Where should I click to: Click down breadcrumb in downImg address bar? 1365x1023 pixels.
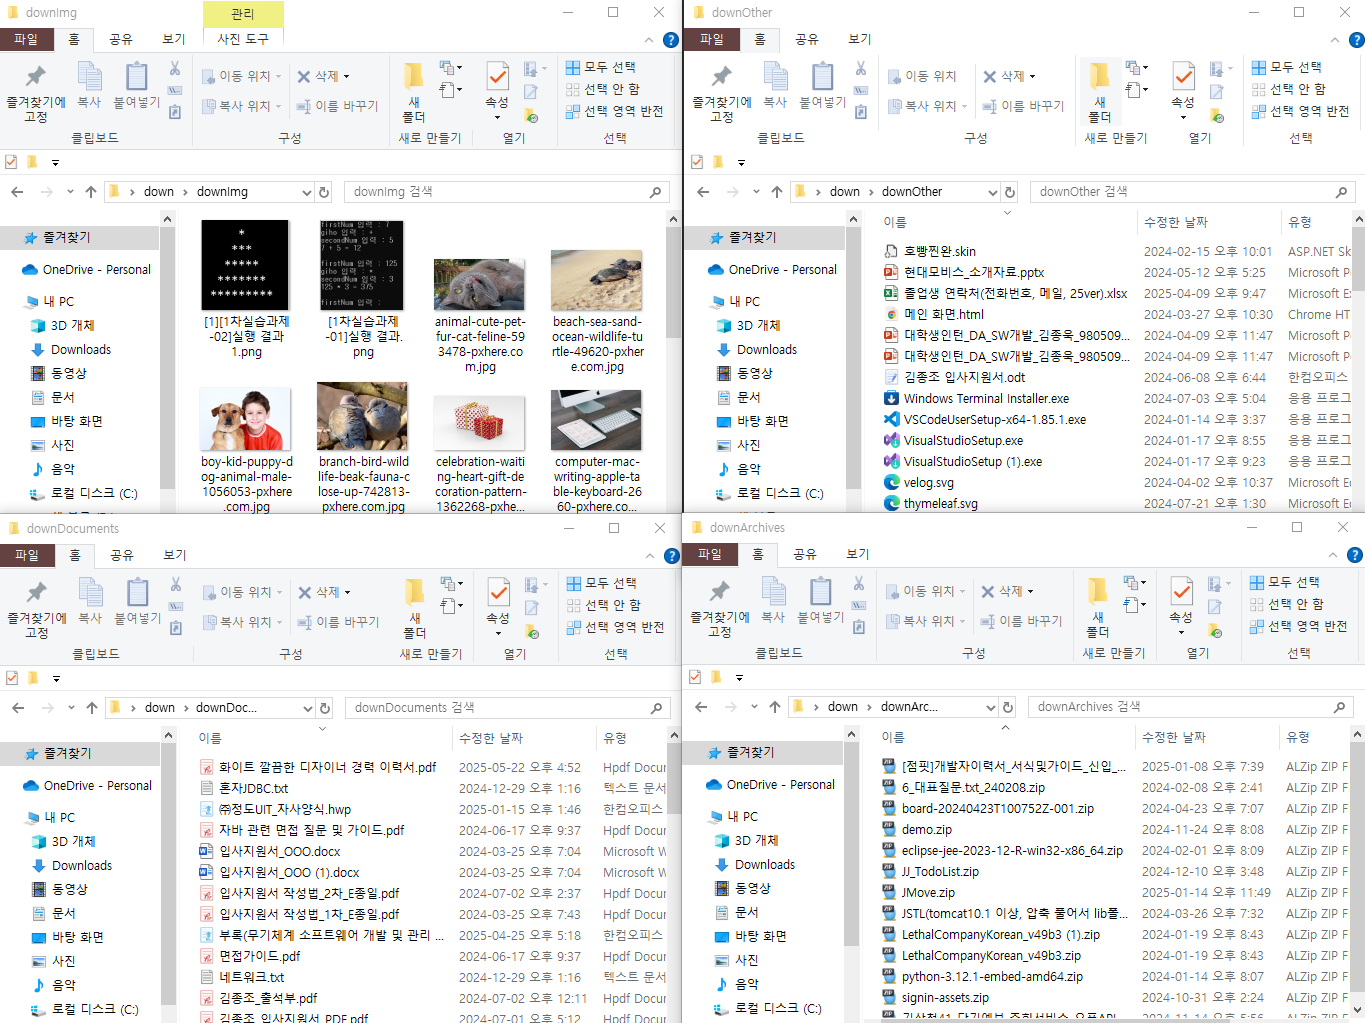158,192
